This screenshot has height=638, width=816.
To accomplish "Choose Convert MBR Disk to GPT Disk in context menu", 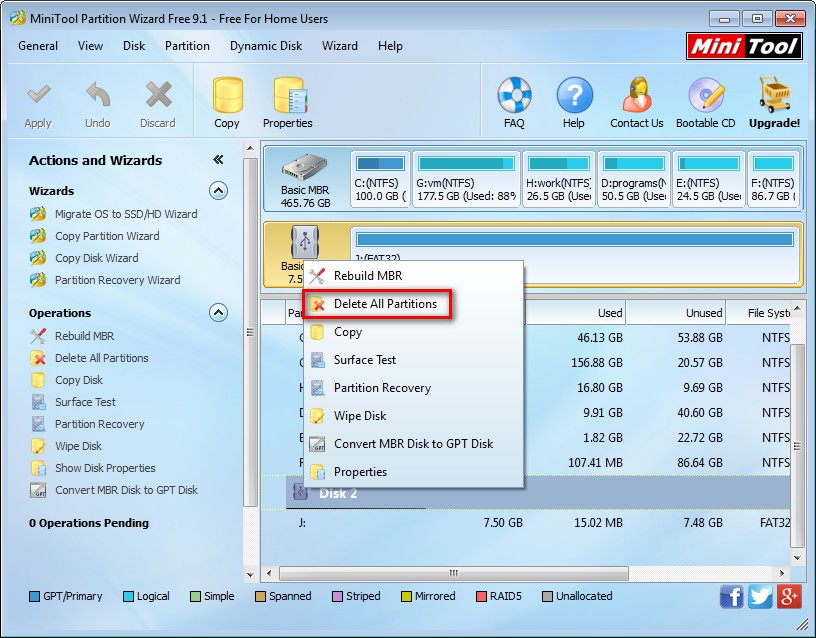I will [x=413, y=444].
